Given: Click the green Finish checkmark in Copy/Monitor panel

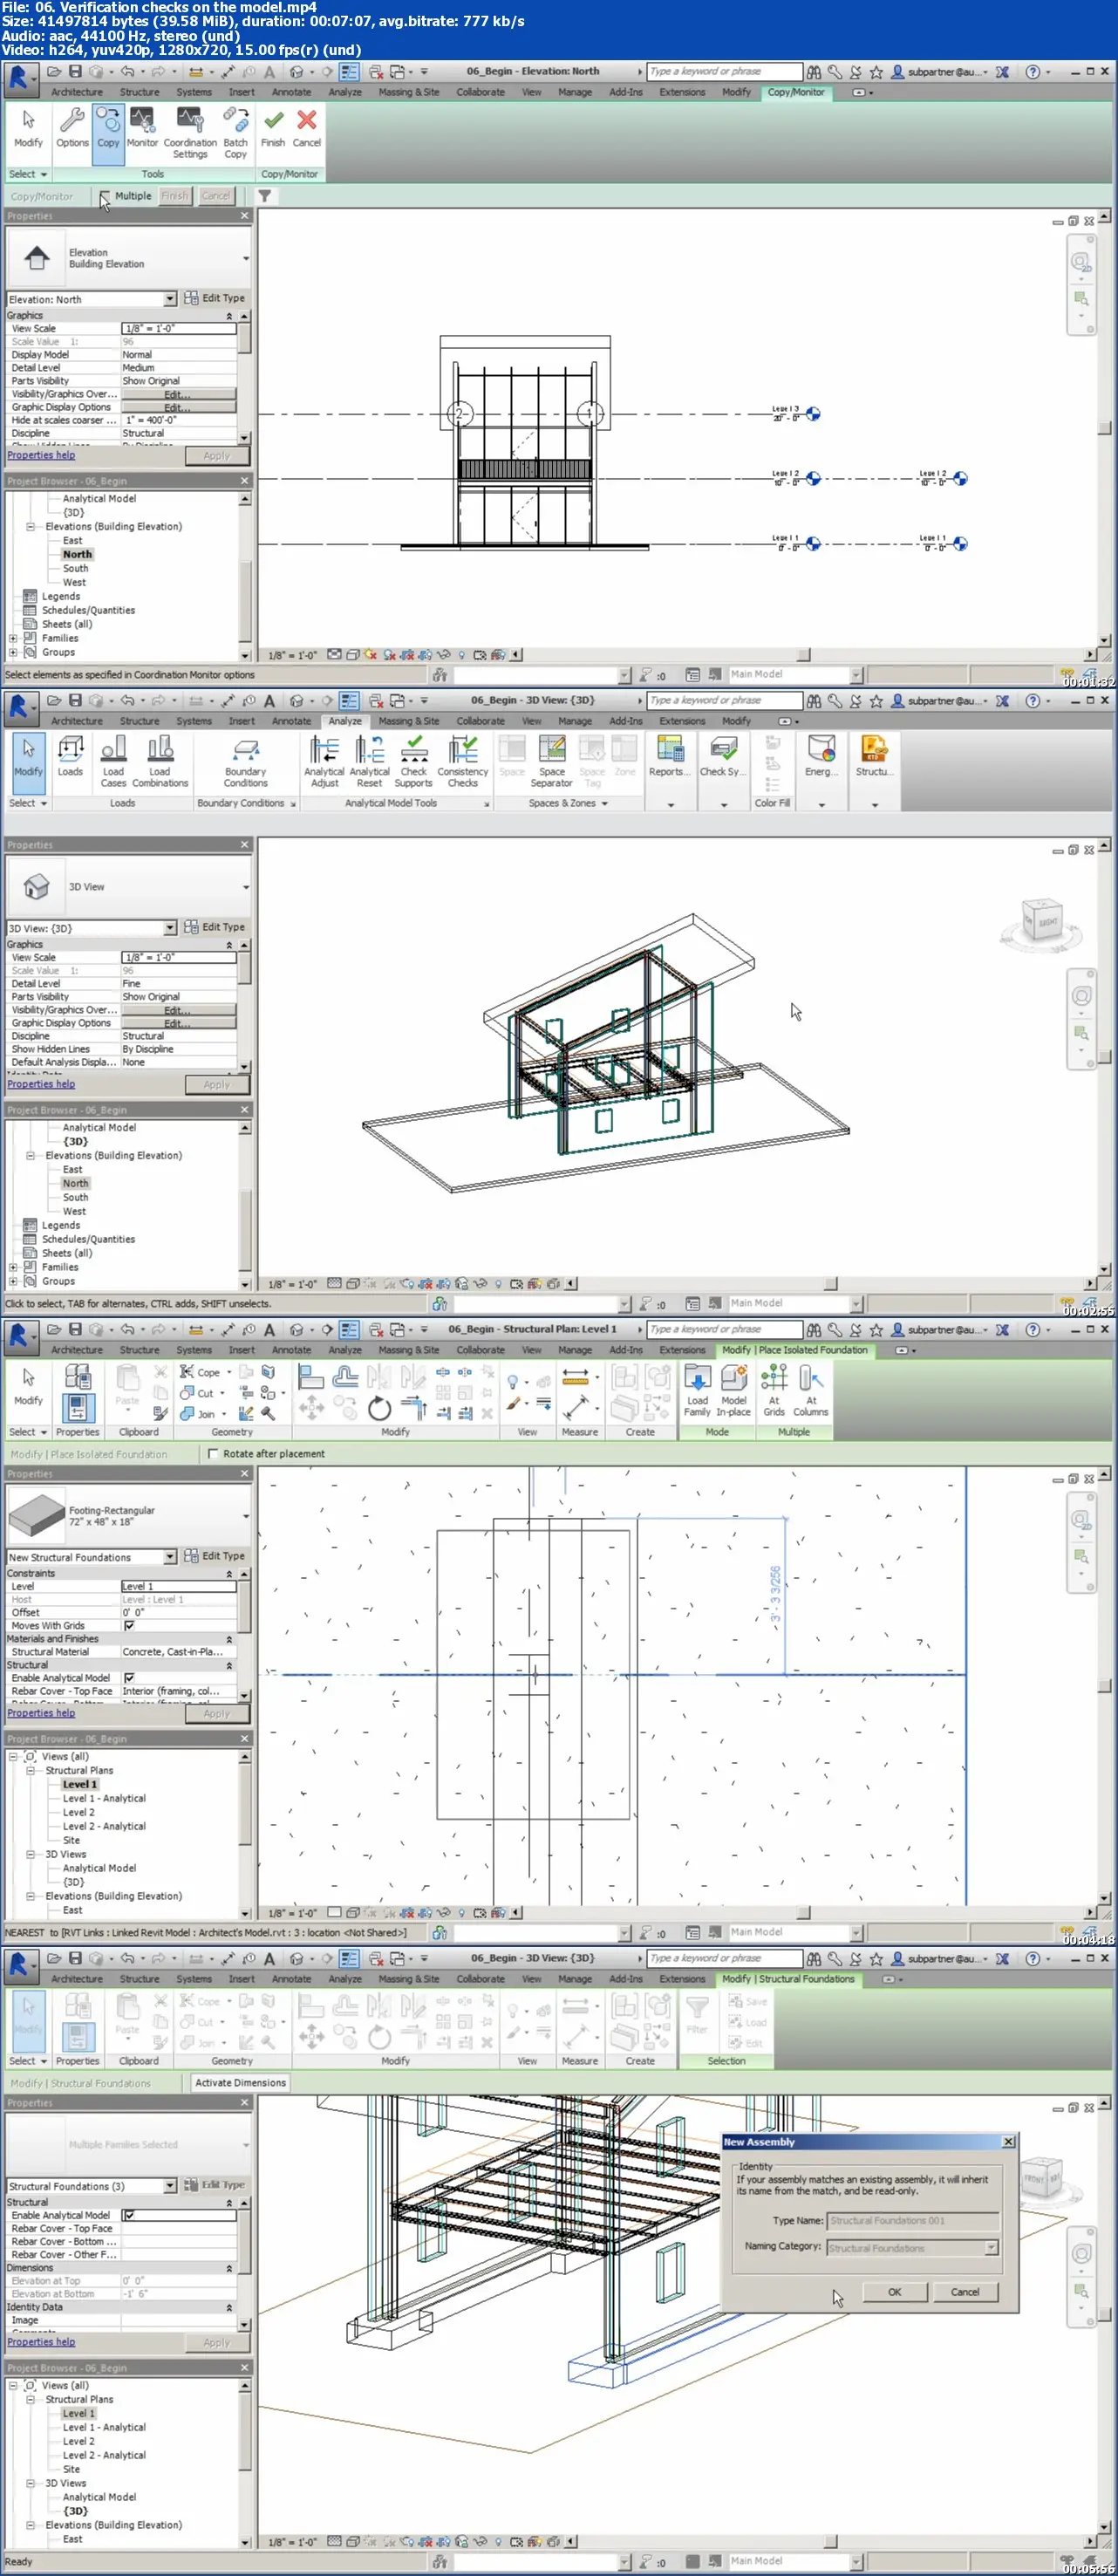Looking at the screenshot, I should 273,128.
